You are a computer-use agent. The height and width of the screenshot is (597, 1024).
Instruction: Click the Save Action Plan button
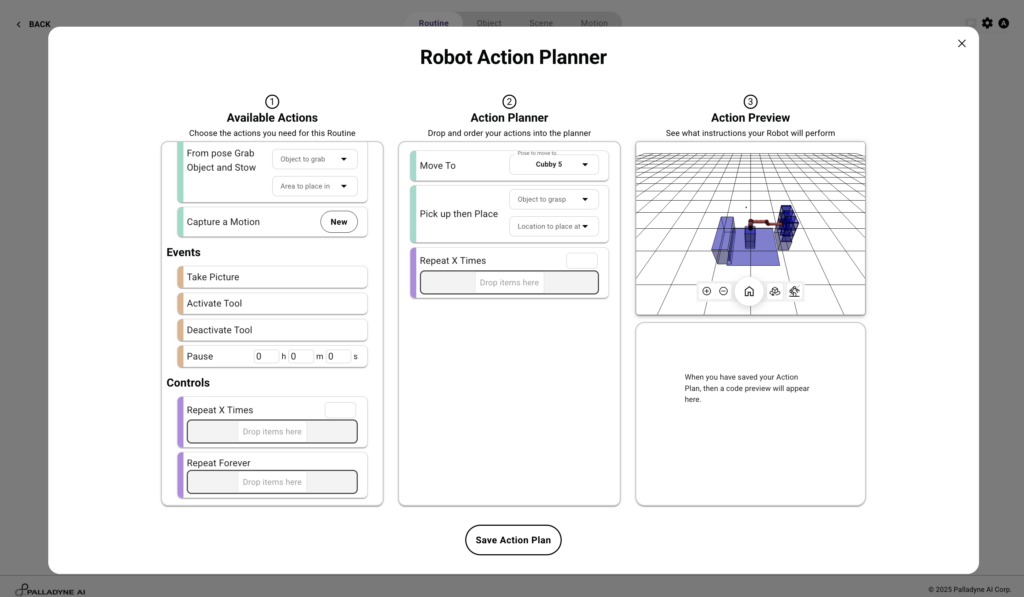coord(513,540)
